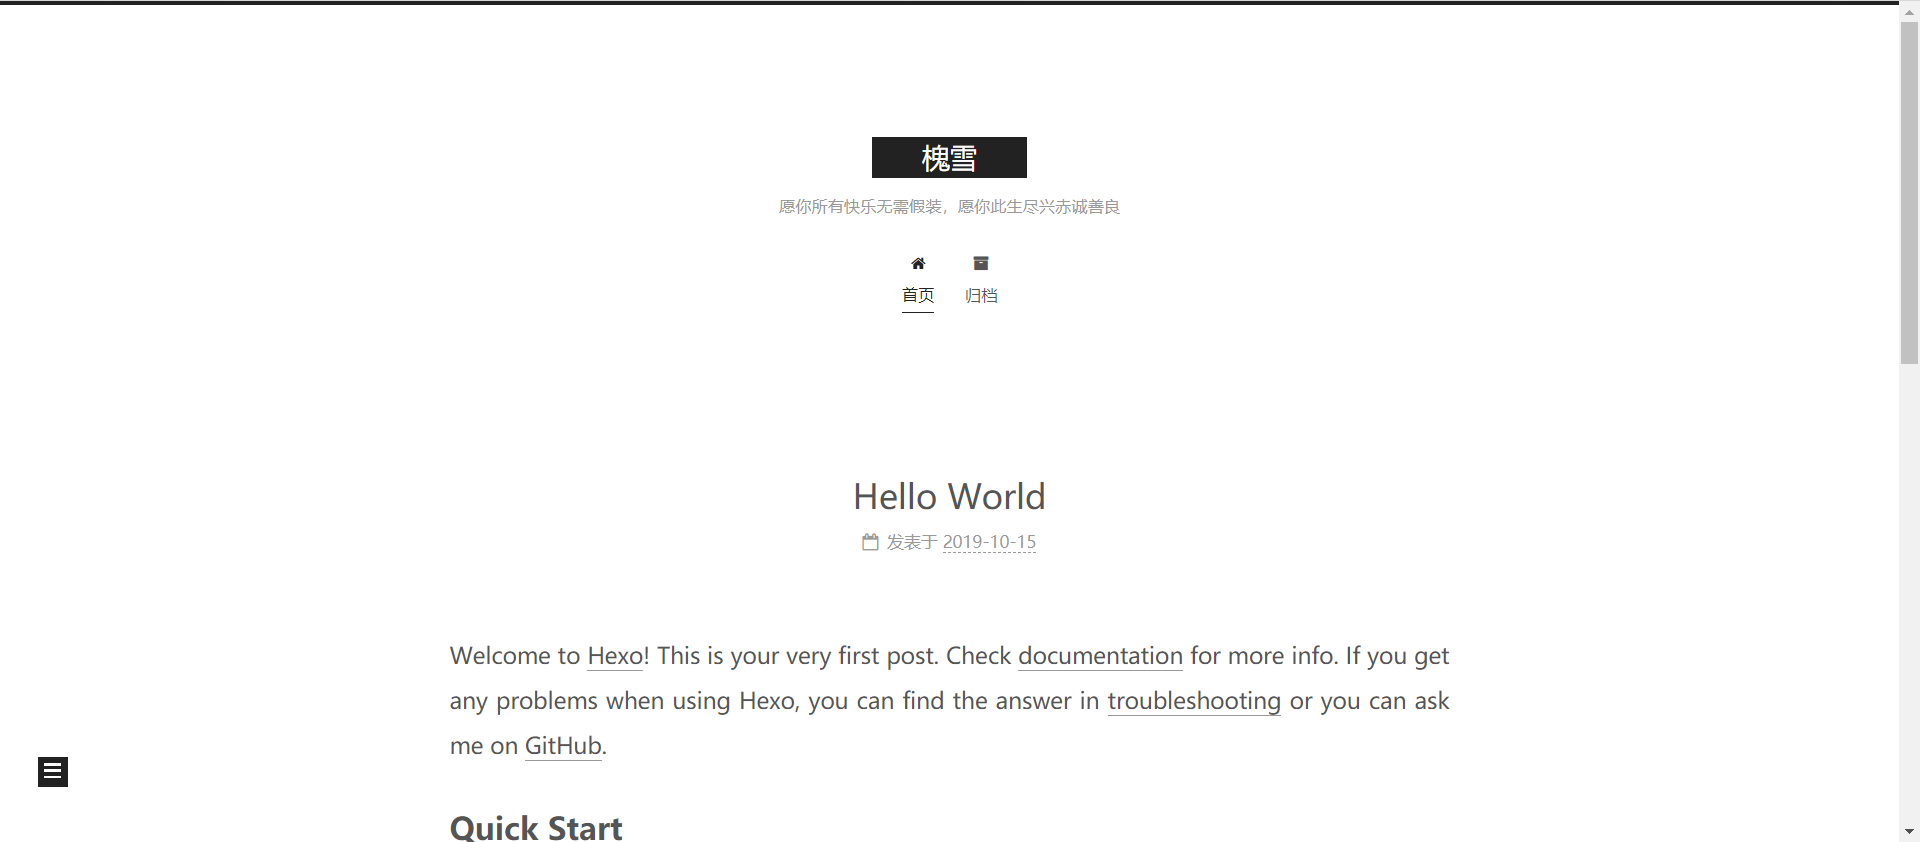
Task: Select the 首页 menu label
Action: (x=918, y=296)
